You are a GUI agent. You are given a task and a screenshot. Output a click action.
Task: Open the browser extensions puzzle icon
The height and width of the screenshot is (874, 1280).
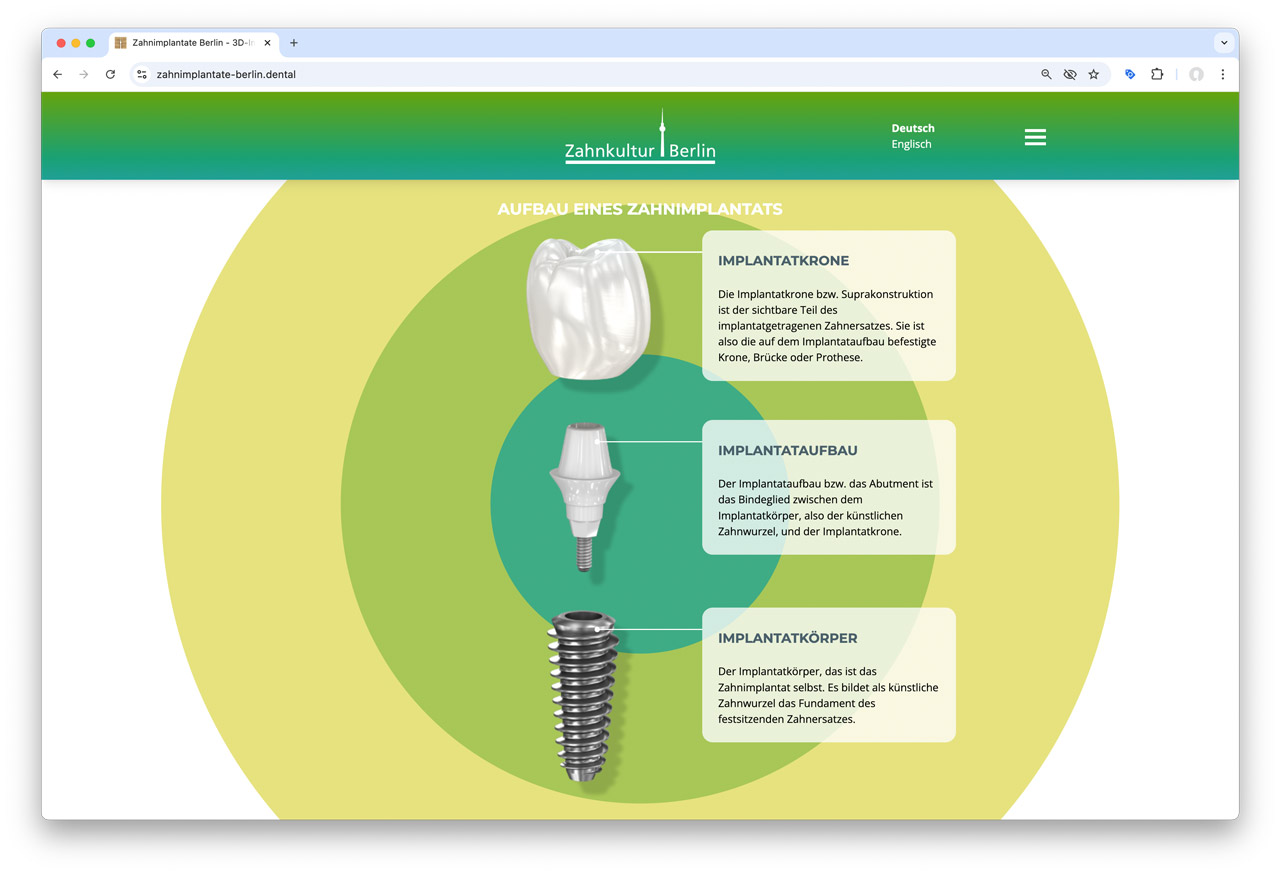[1157, 74]
